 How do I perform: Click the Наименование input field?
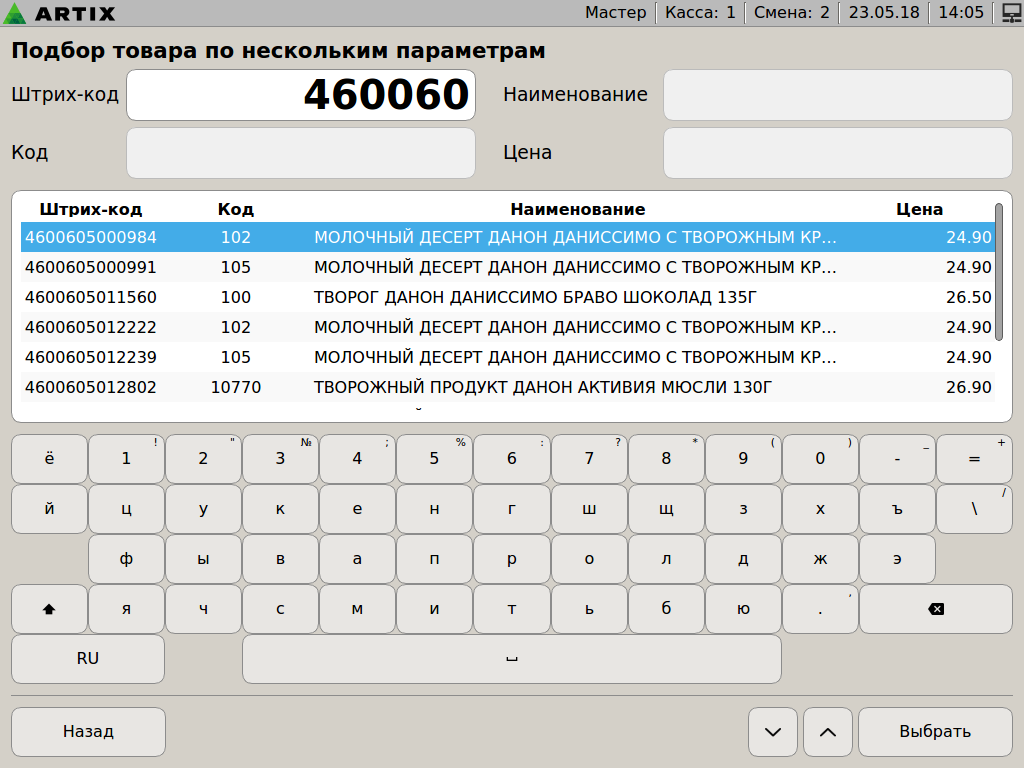[838, 95]
